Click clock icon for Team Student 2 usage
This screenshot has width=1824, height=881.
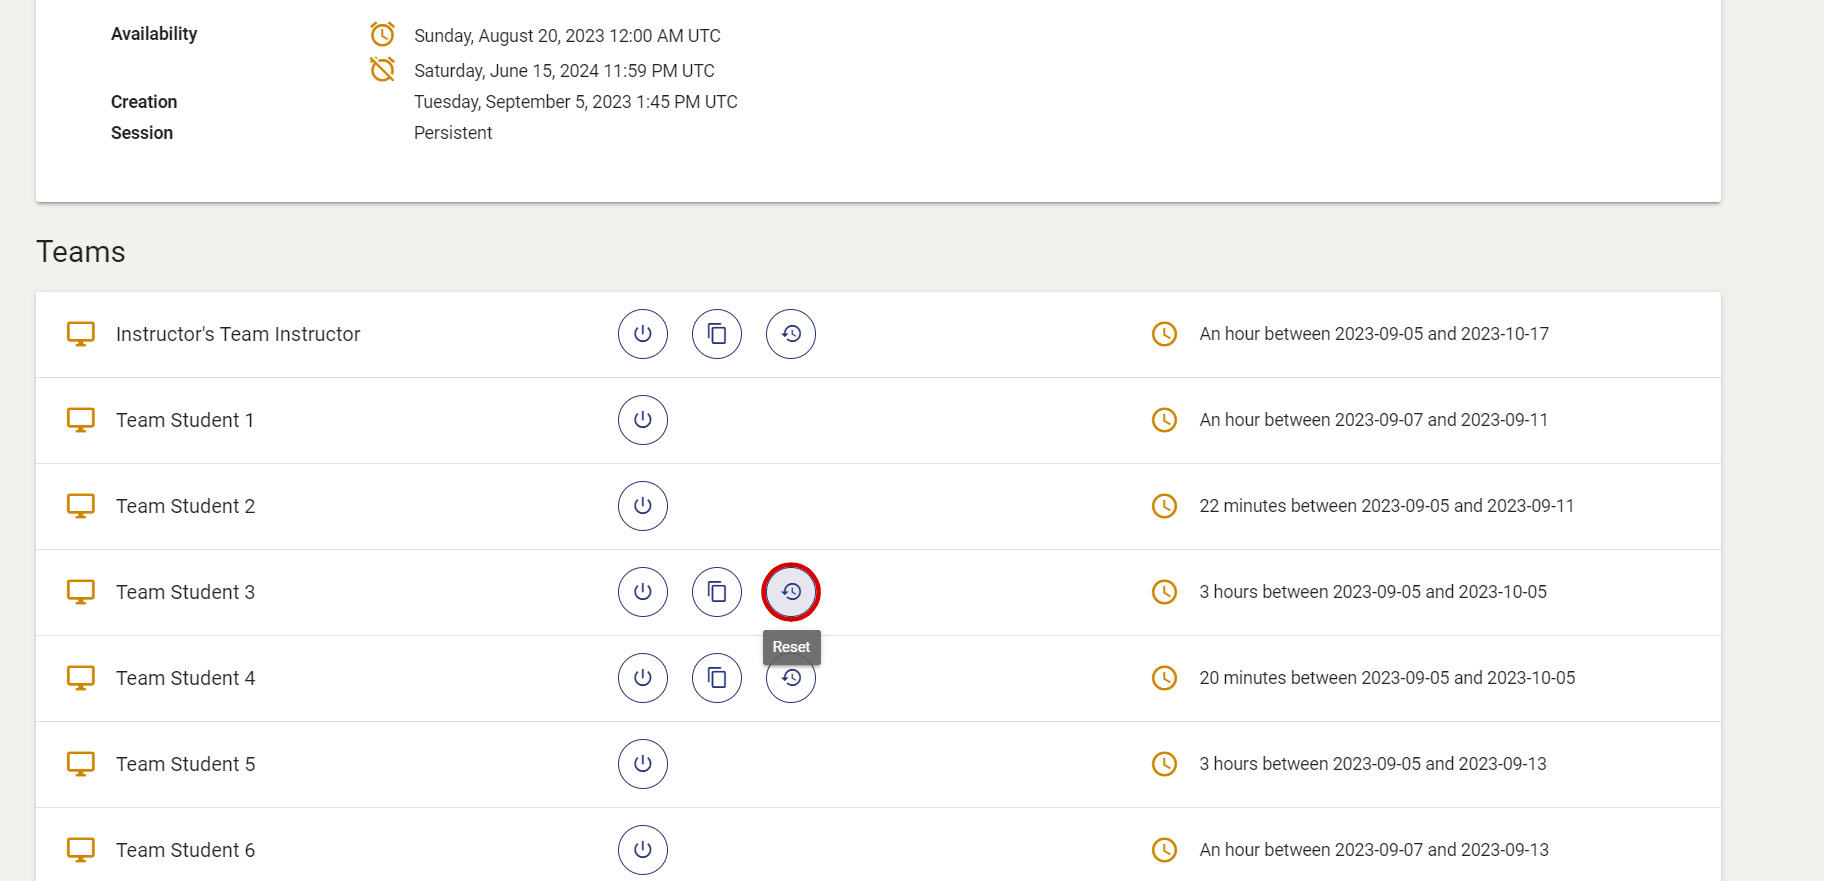(x=1164, y=506)
